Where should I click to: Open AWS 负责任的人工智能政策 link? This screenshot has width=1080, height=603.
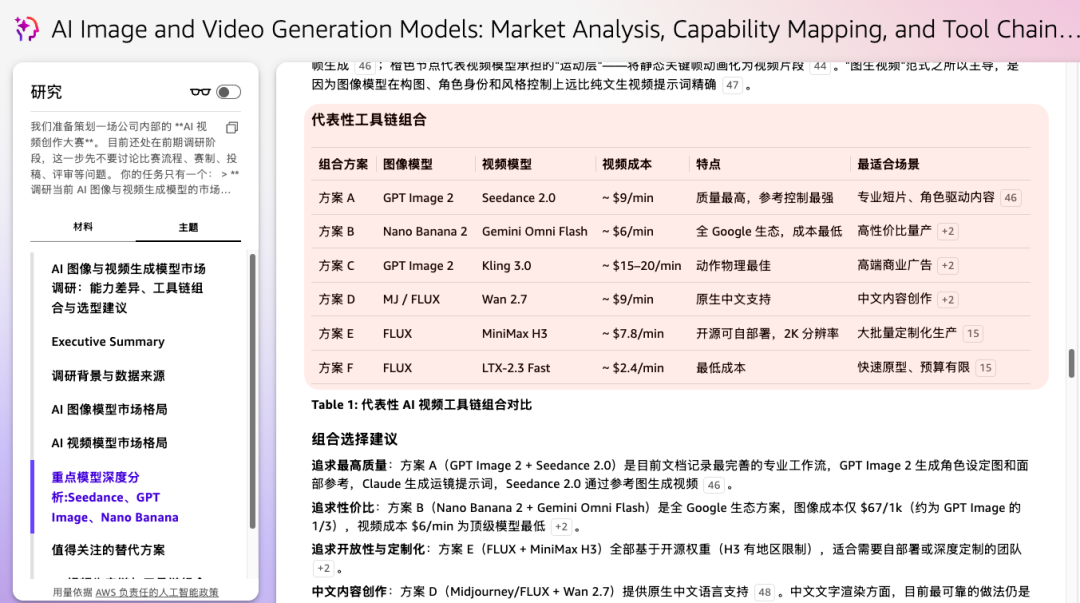coord(157,592)
